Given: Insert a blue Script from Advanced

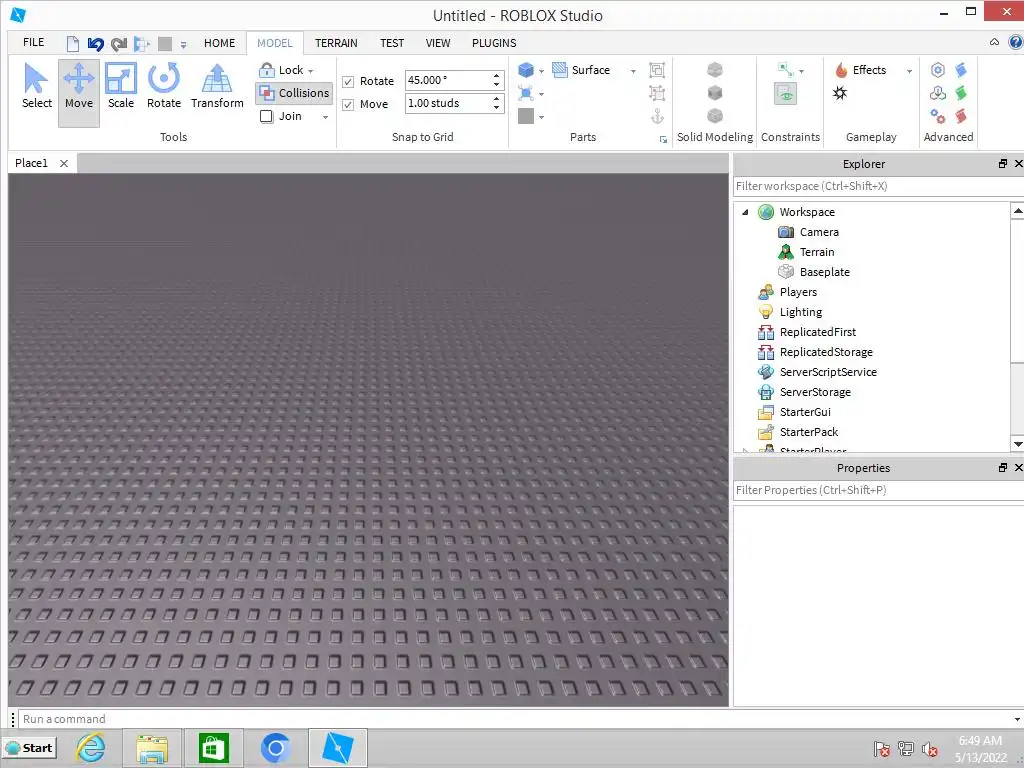Looking at the screenshot, I should tap(961, 70).
